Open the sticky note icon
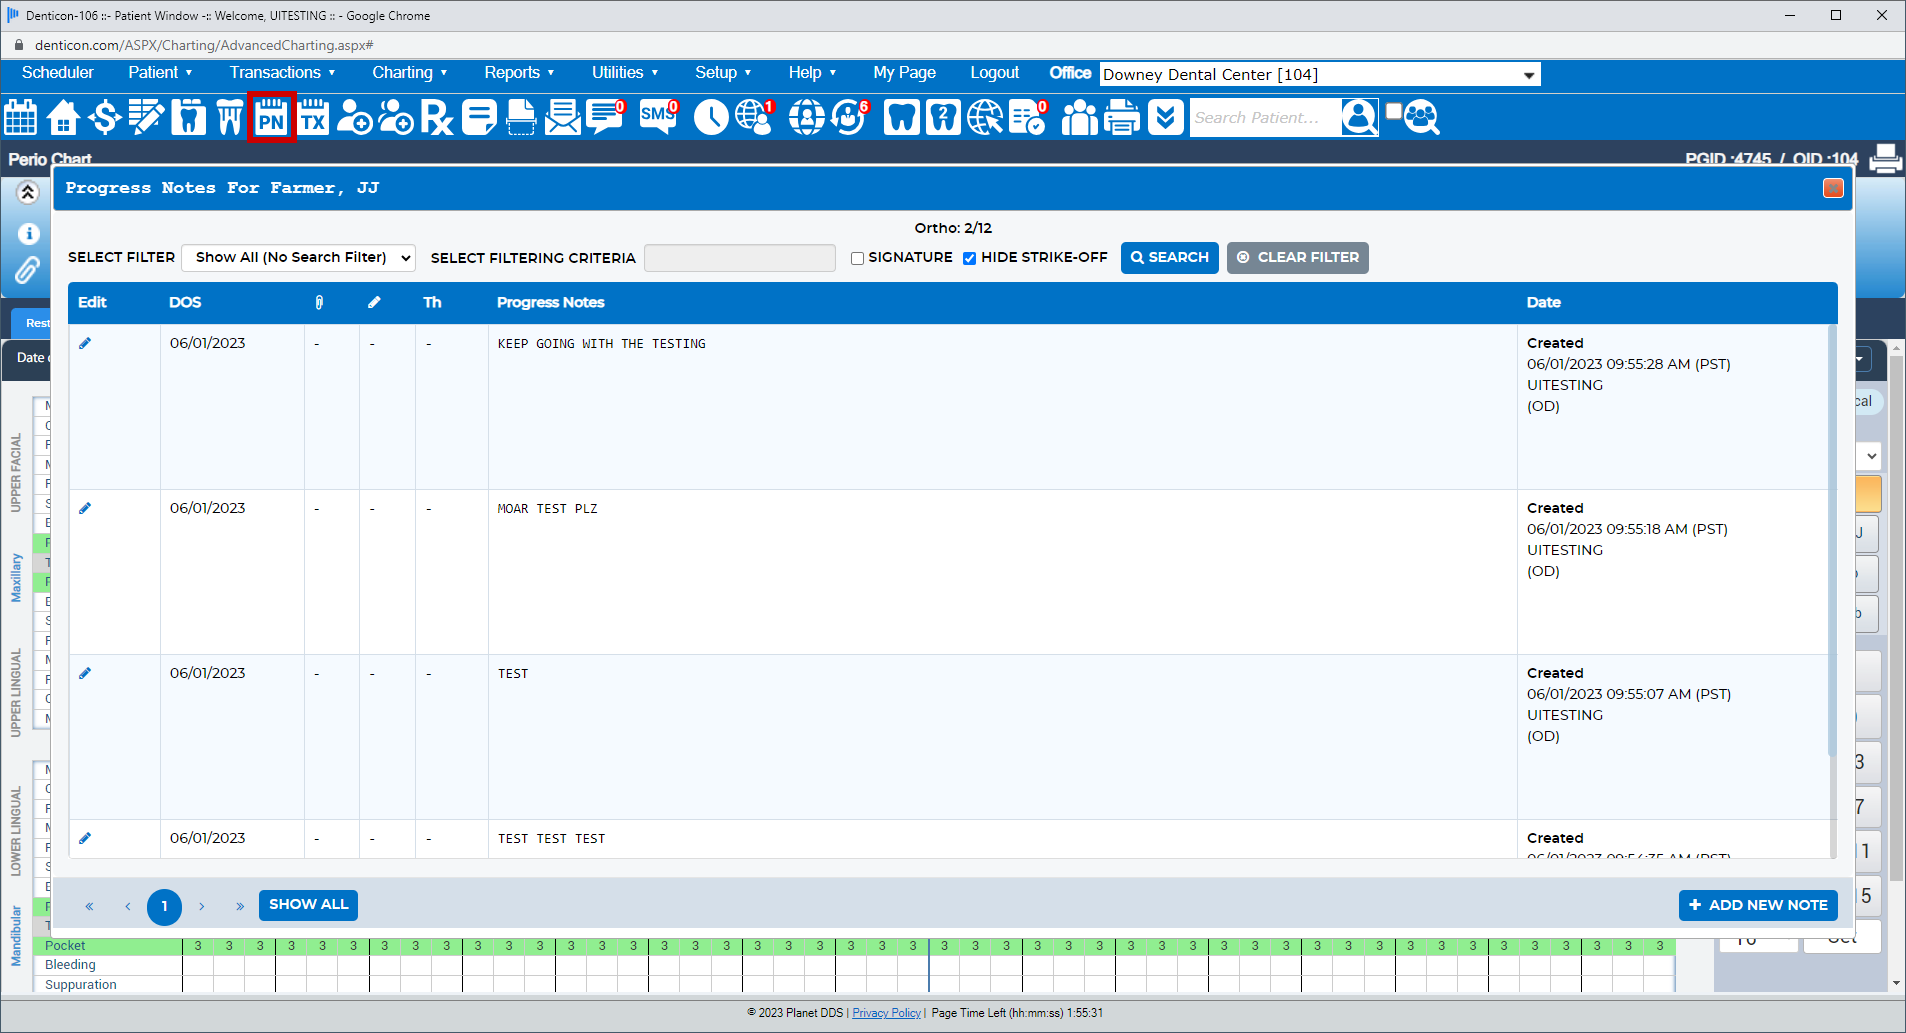 (479, 117)
